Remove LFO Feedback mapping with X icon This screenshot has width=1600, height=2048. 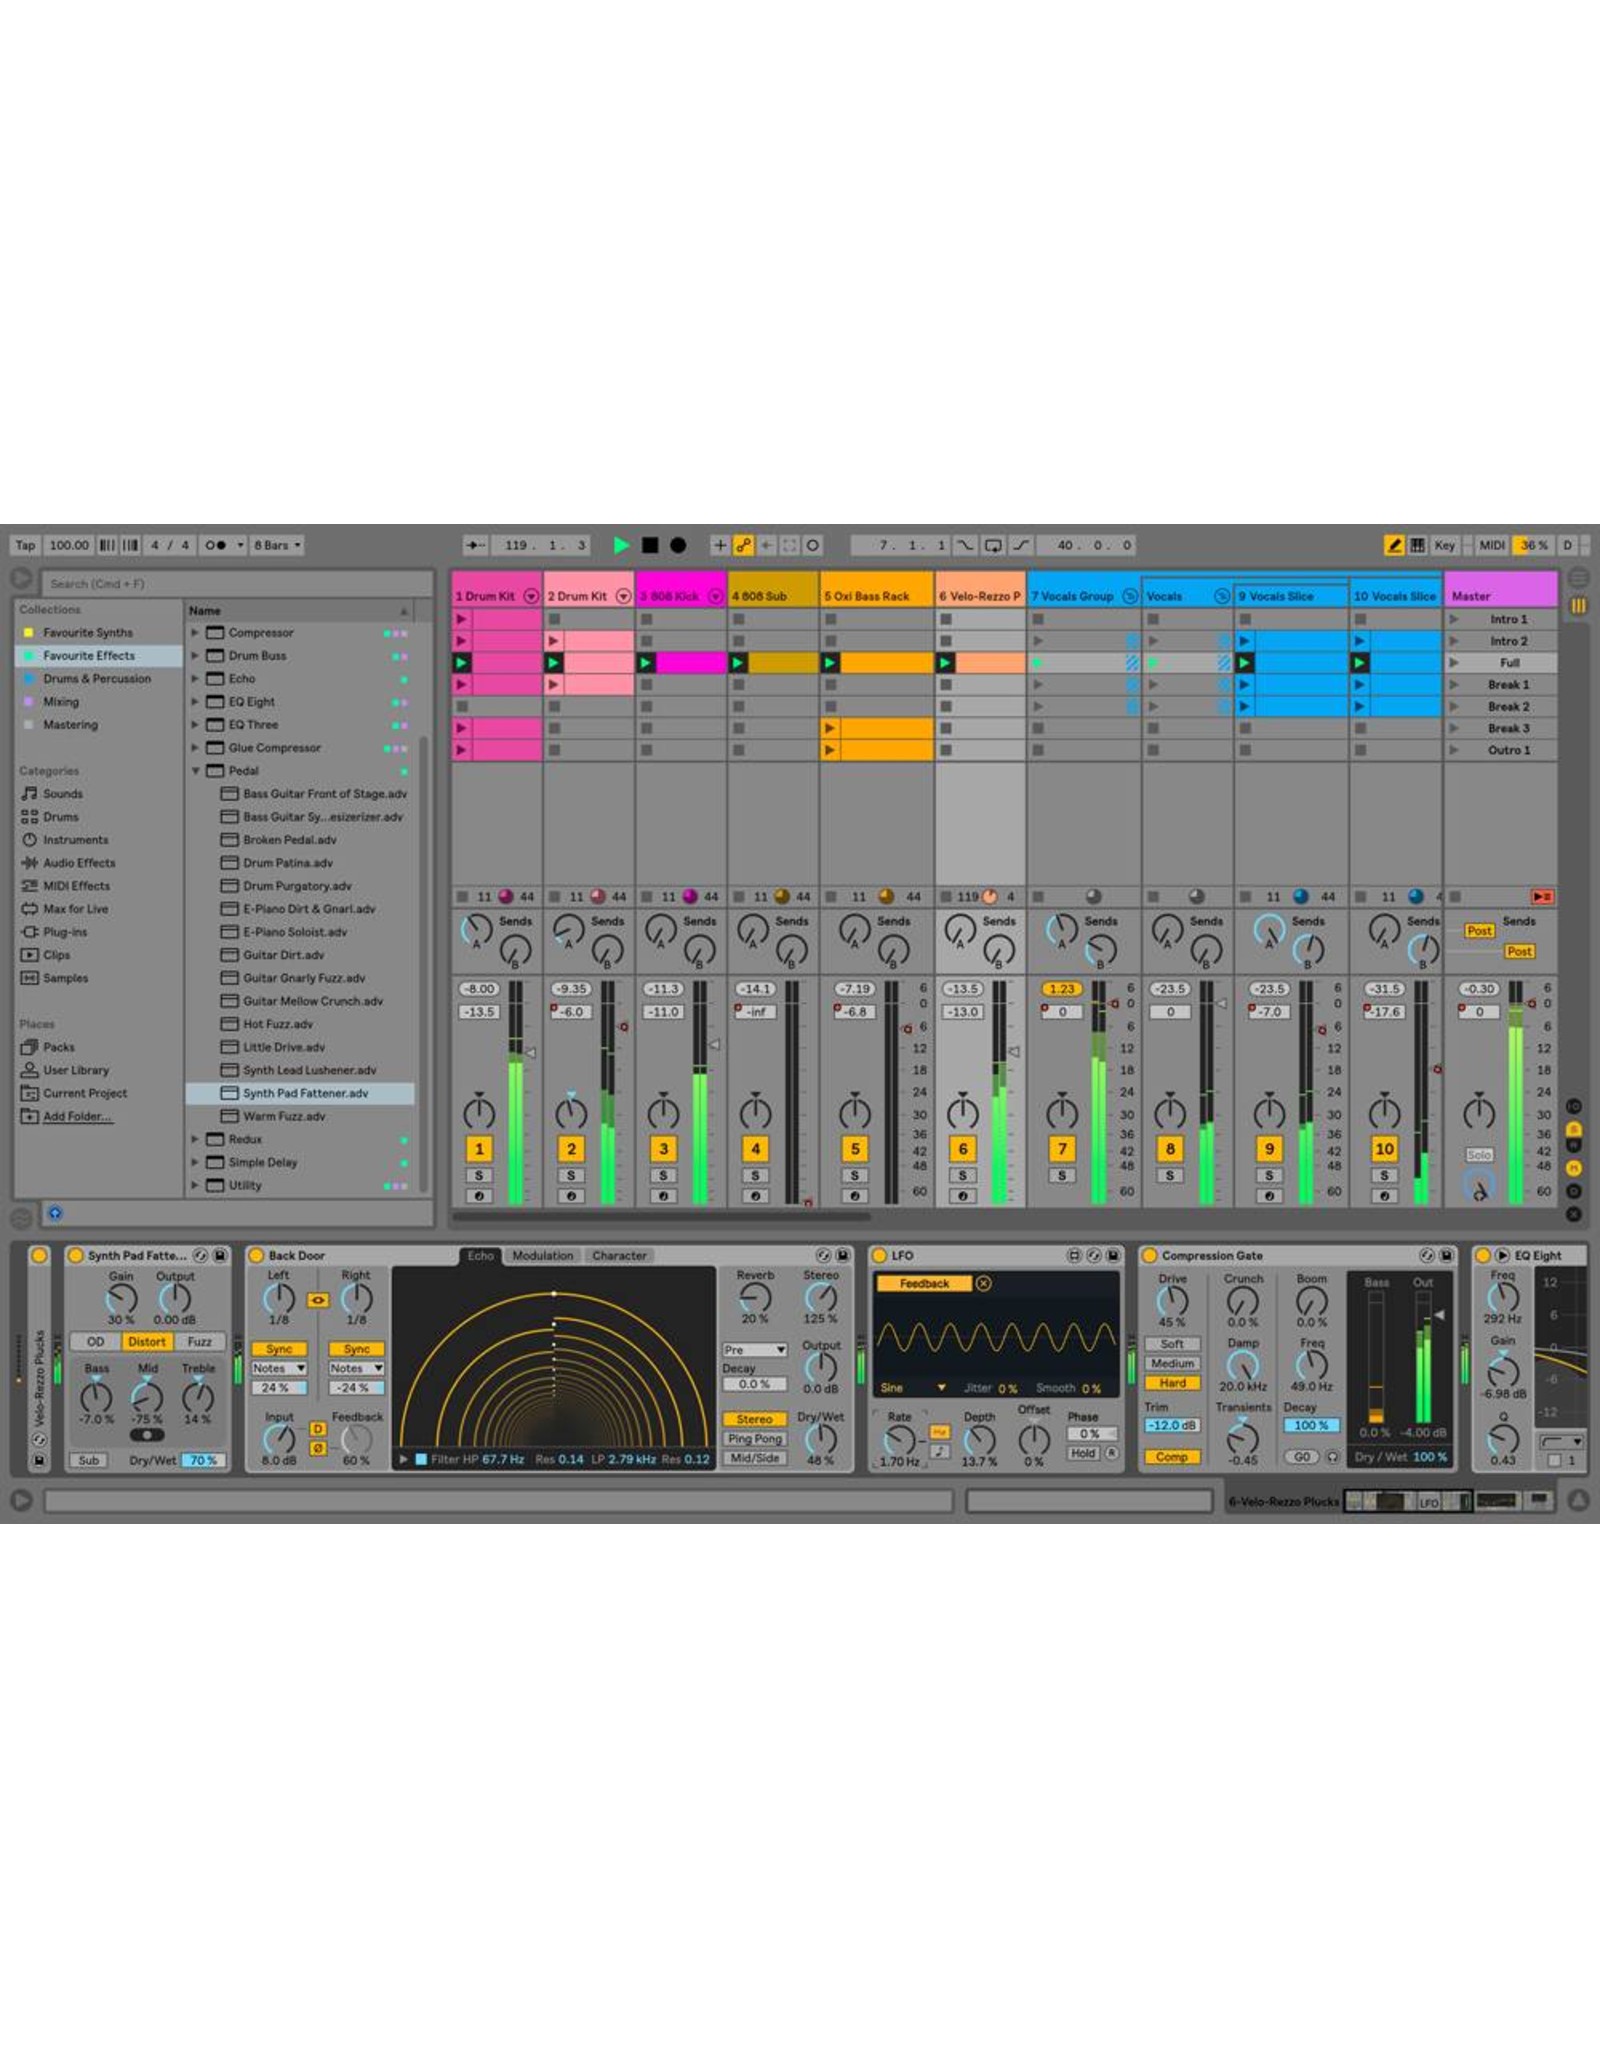pos(983,1283)
